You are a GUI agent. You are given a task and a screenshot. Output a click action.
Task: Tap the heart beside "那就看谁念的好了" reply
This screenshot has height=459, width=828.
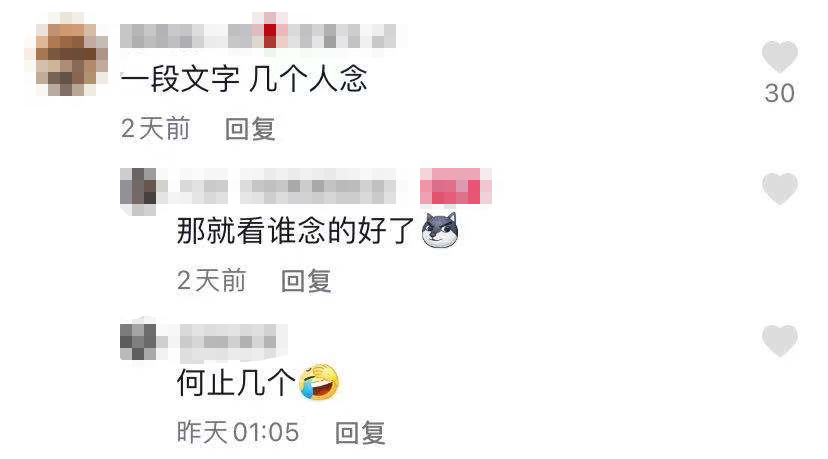[779, 188]
